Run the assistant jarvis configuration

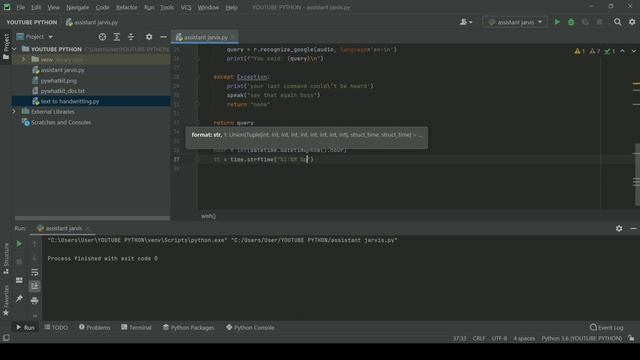pos(557,22)
